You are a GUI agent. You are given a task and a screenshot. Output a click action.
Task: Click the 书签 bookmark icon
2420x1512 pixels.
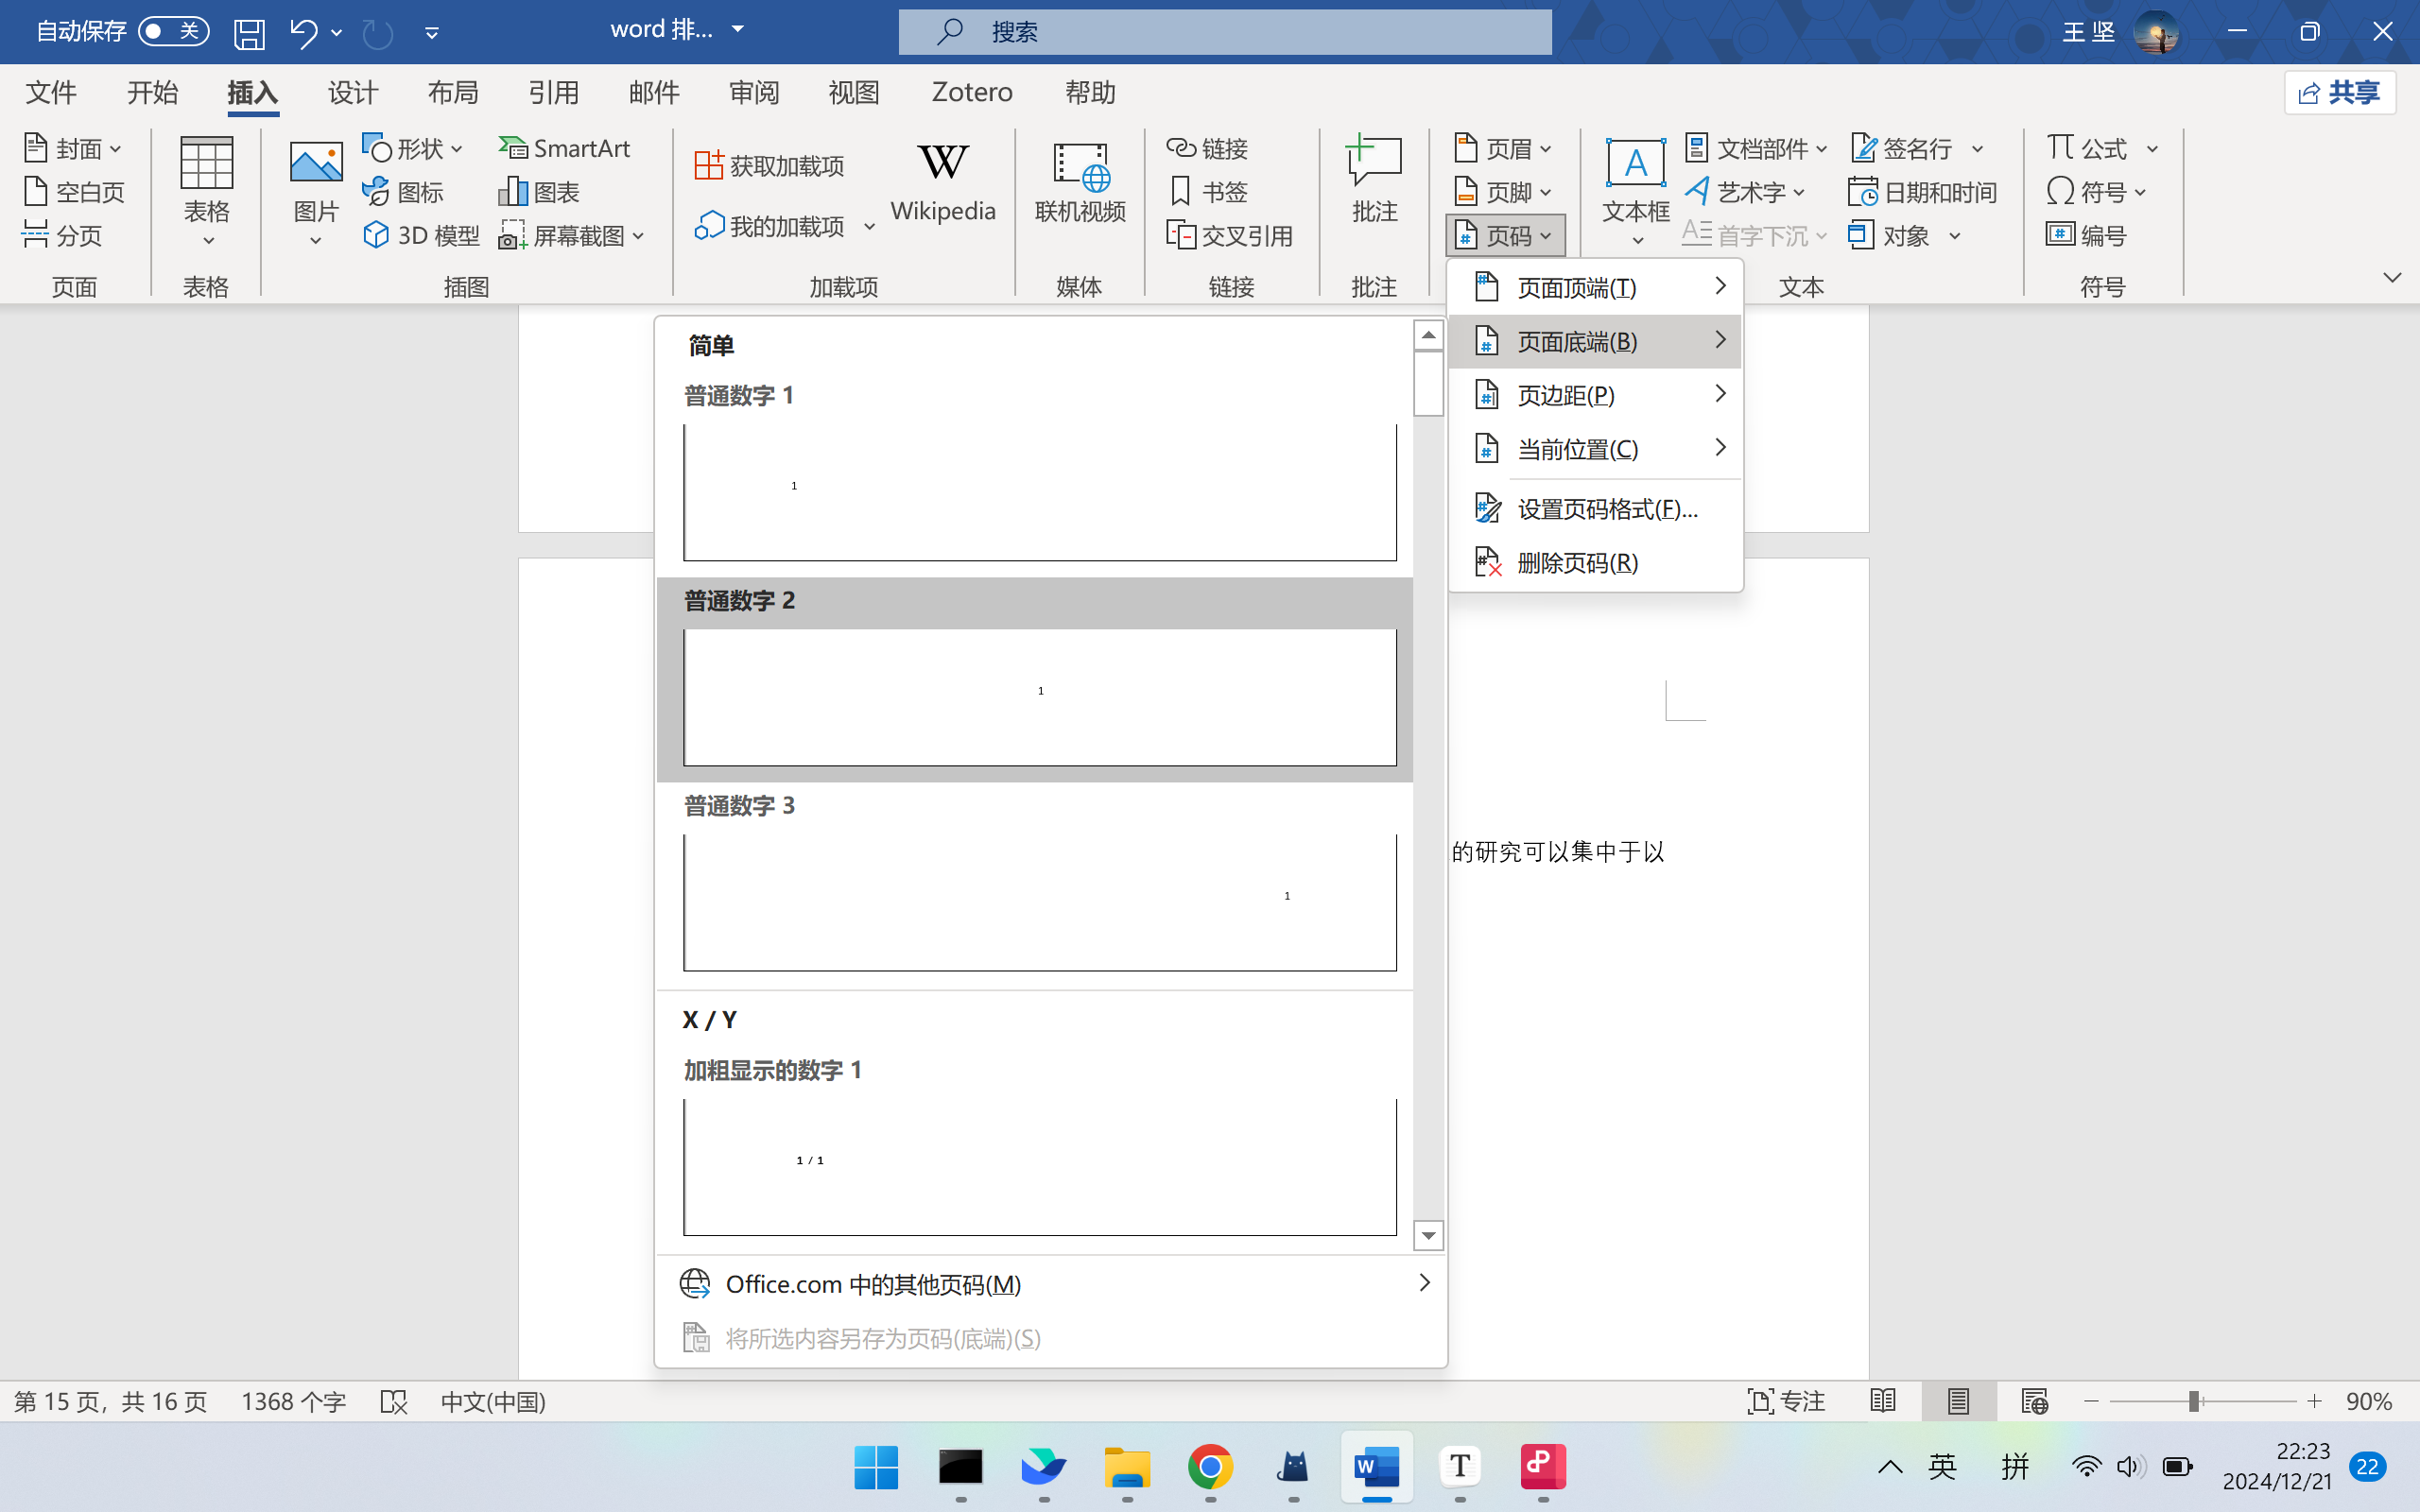click(x=1181, y=191)
